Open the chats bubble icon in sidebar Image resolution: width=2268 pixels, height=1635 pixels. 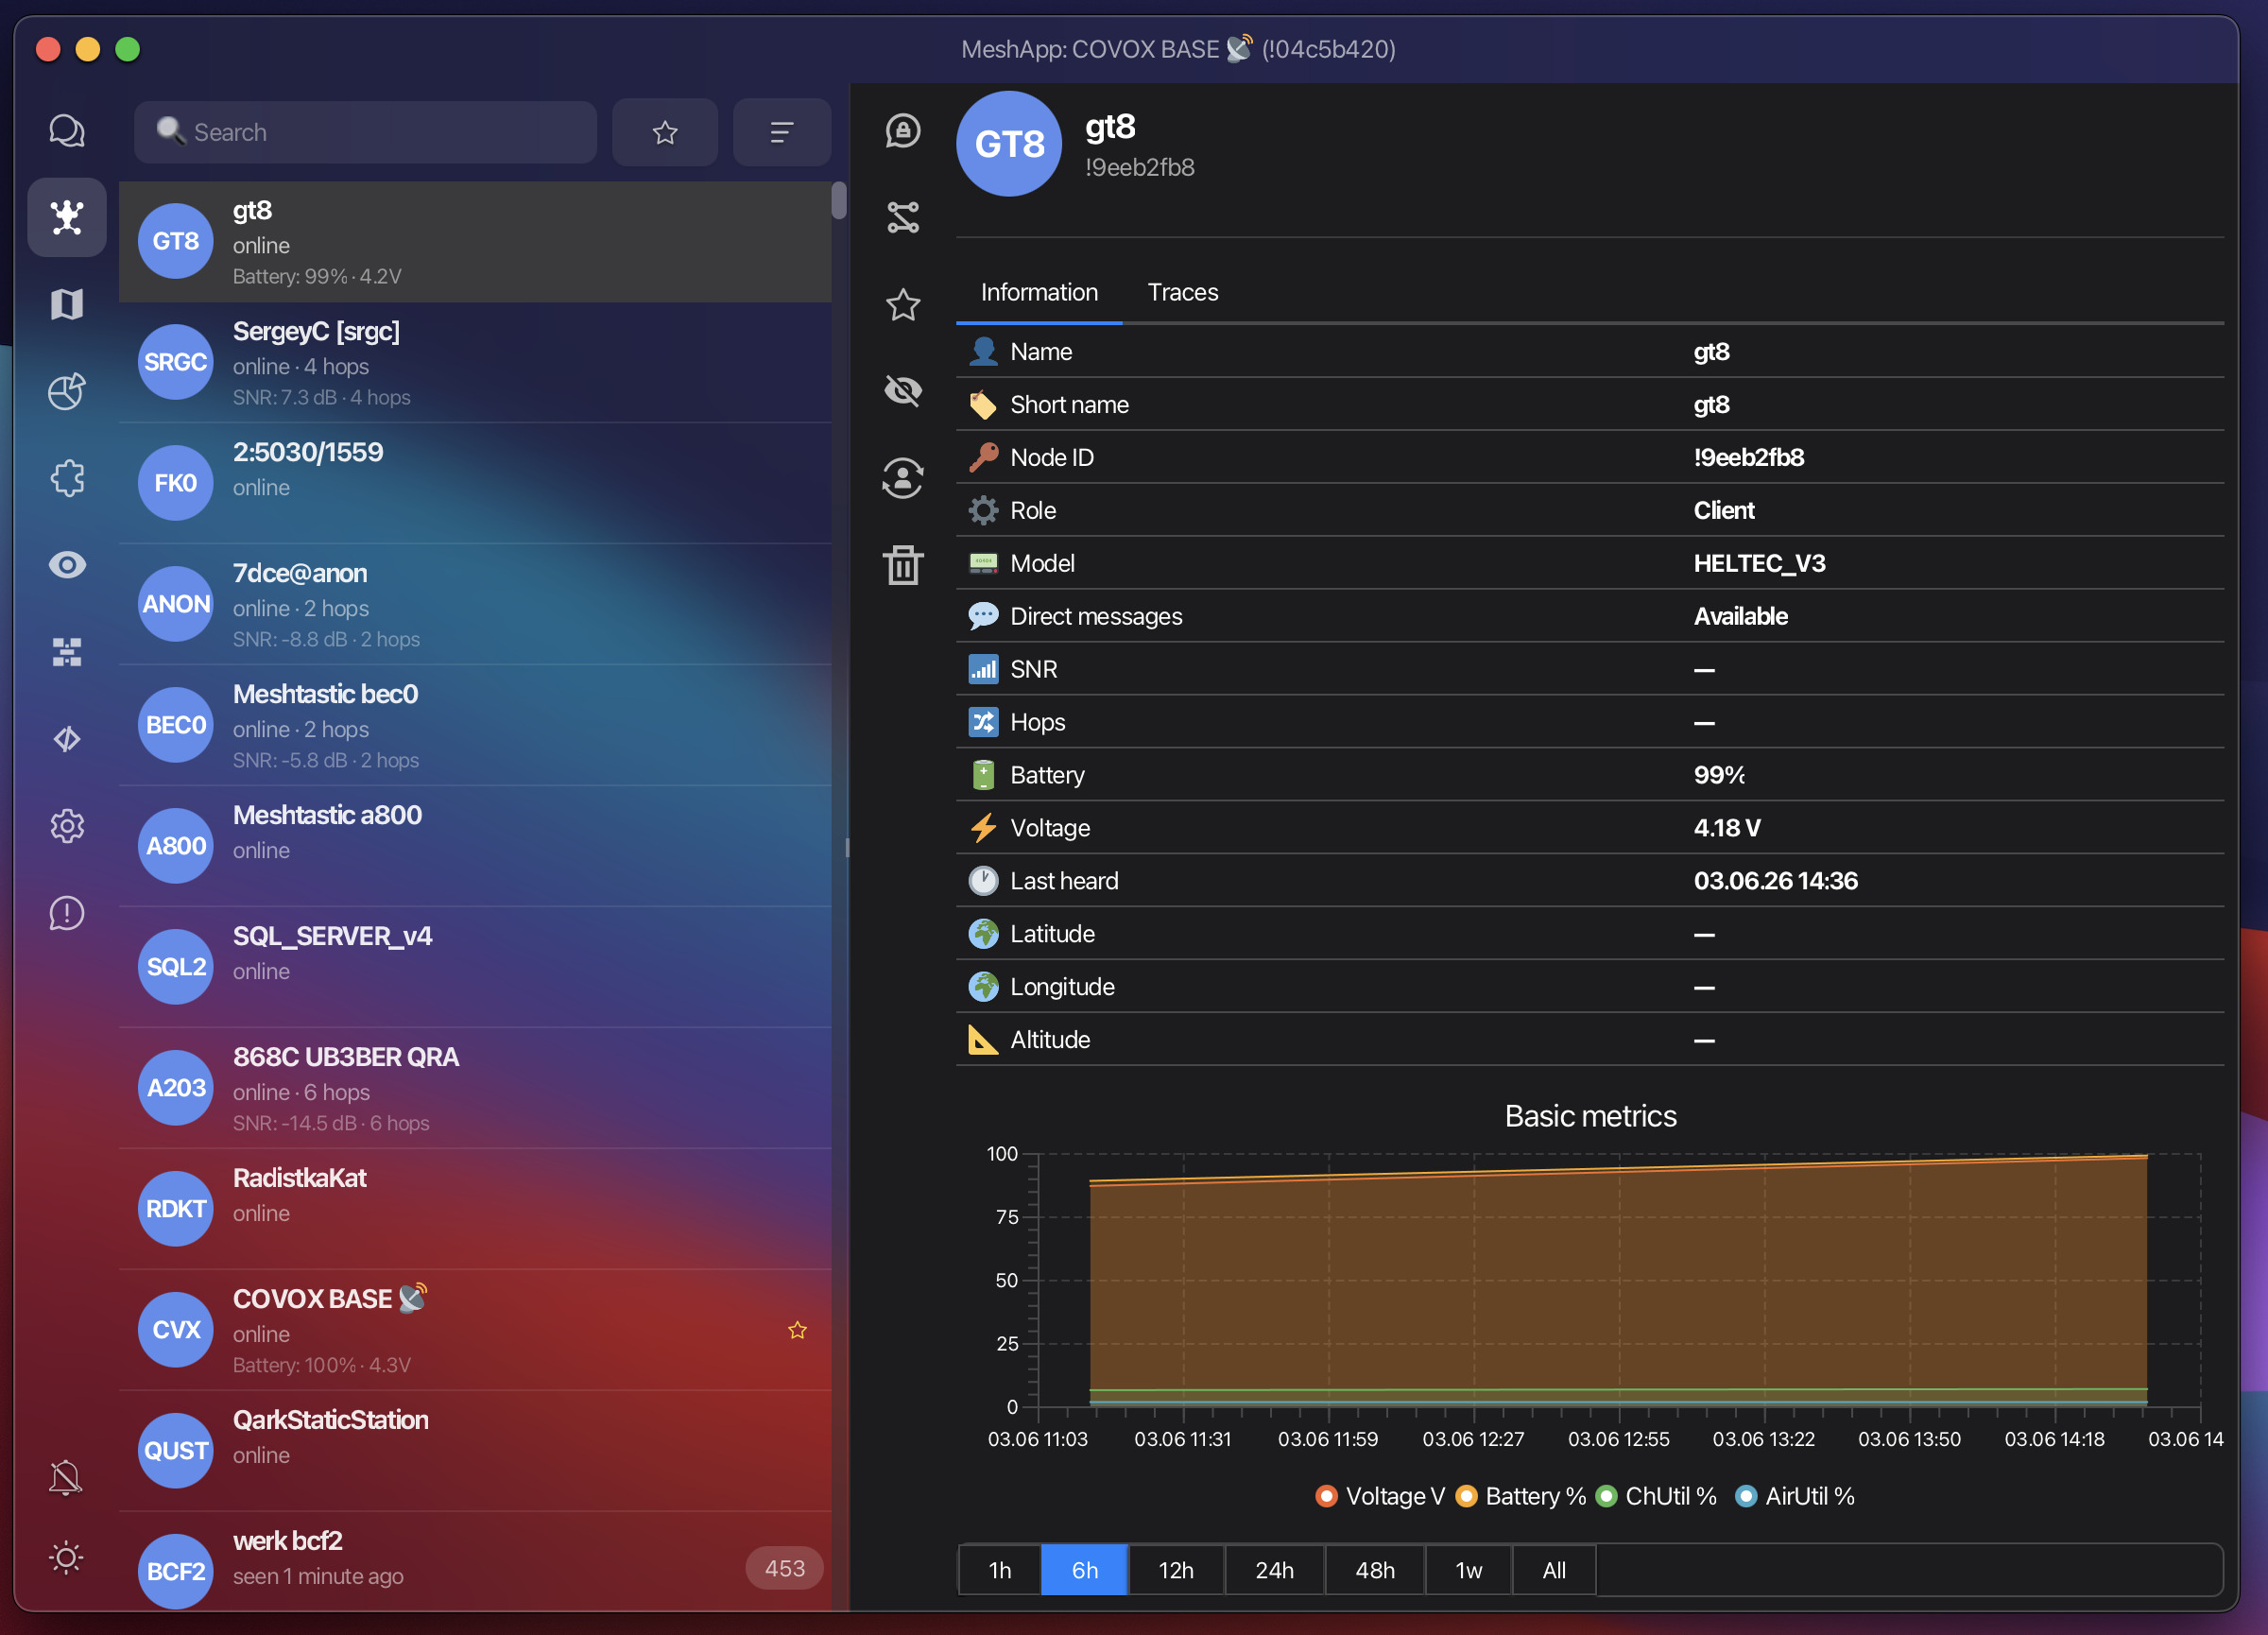[x=67, y=131]
